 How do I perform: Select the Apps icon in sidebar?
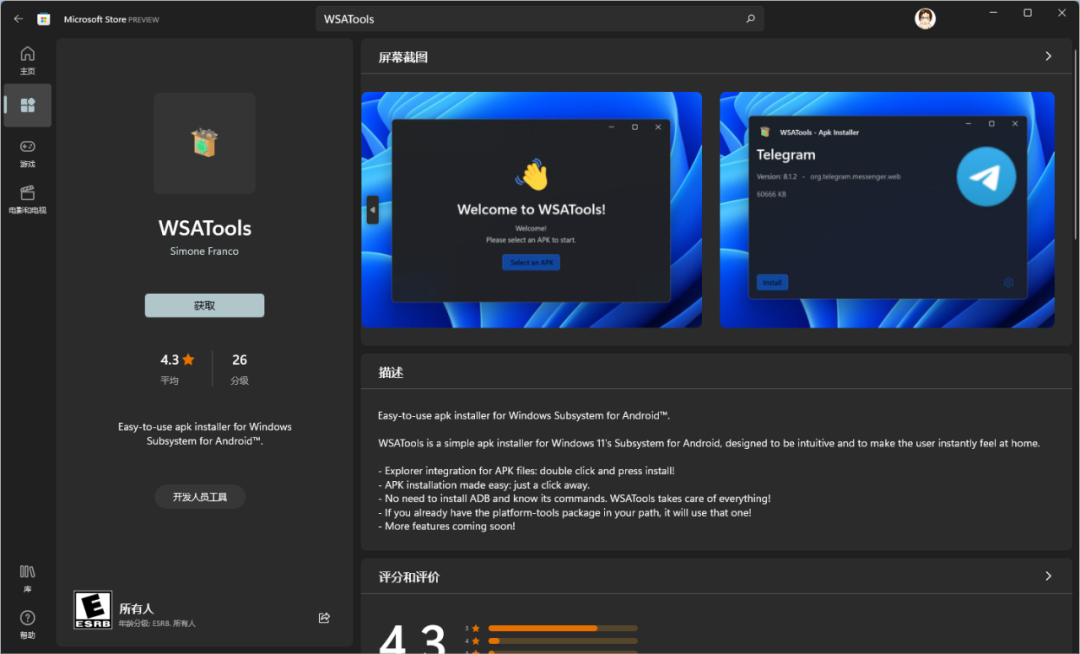point(27,105)
